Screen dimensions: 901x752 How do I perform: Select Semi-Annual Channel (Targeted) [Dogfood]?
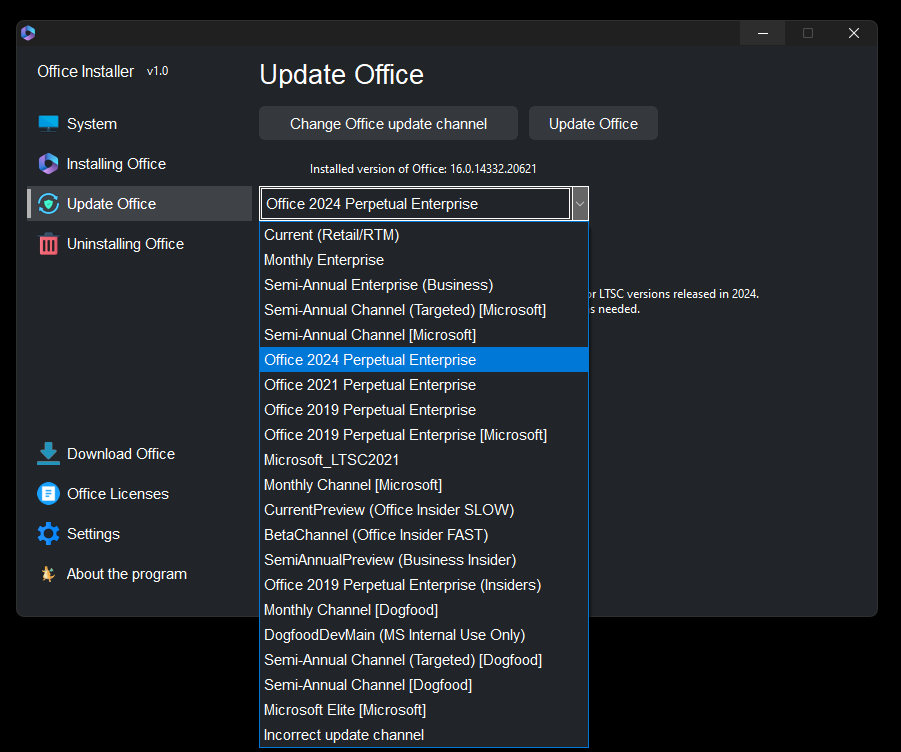424,660
